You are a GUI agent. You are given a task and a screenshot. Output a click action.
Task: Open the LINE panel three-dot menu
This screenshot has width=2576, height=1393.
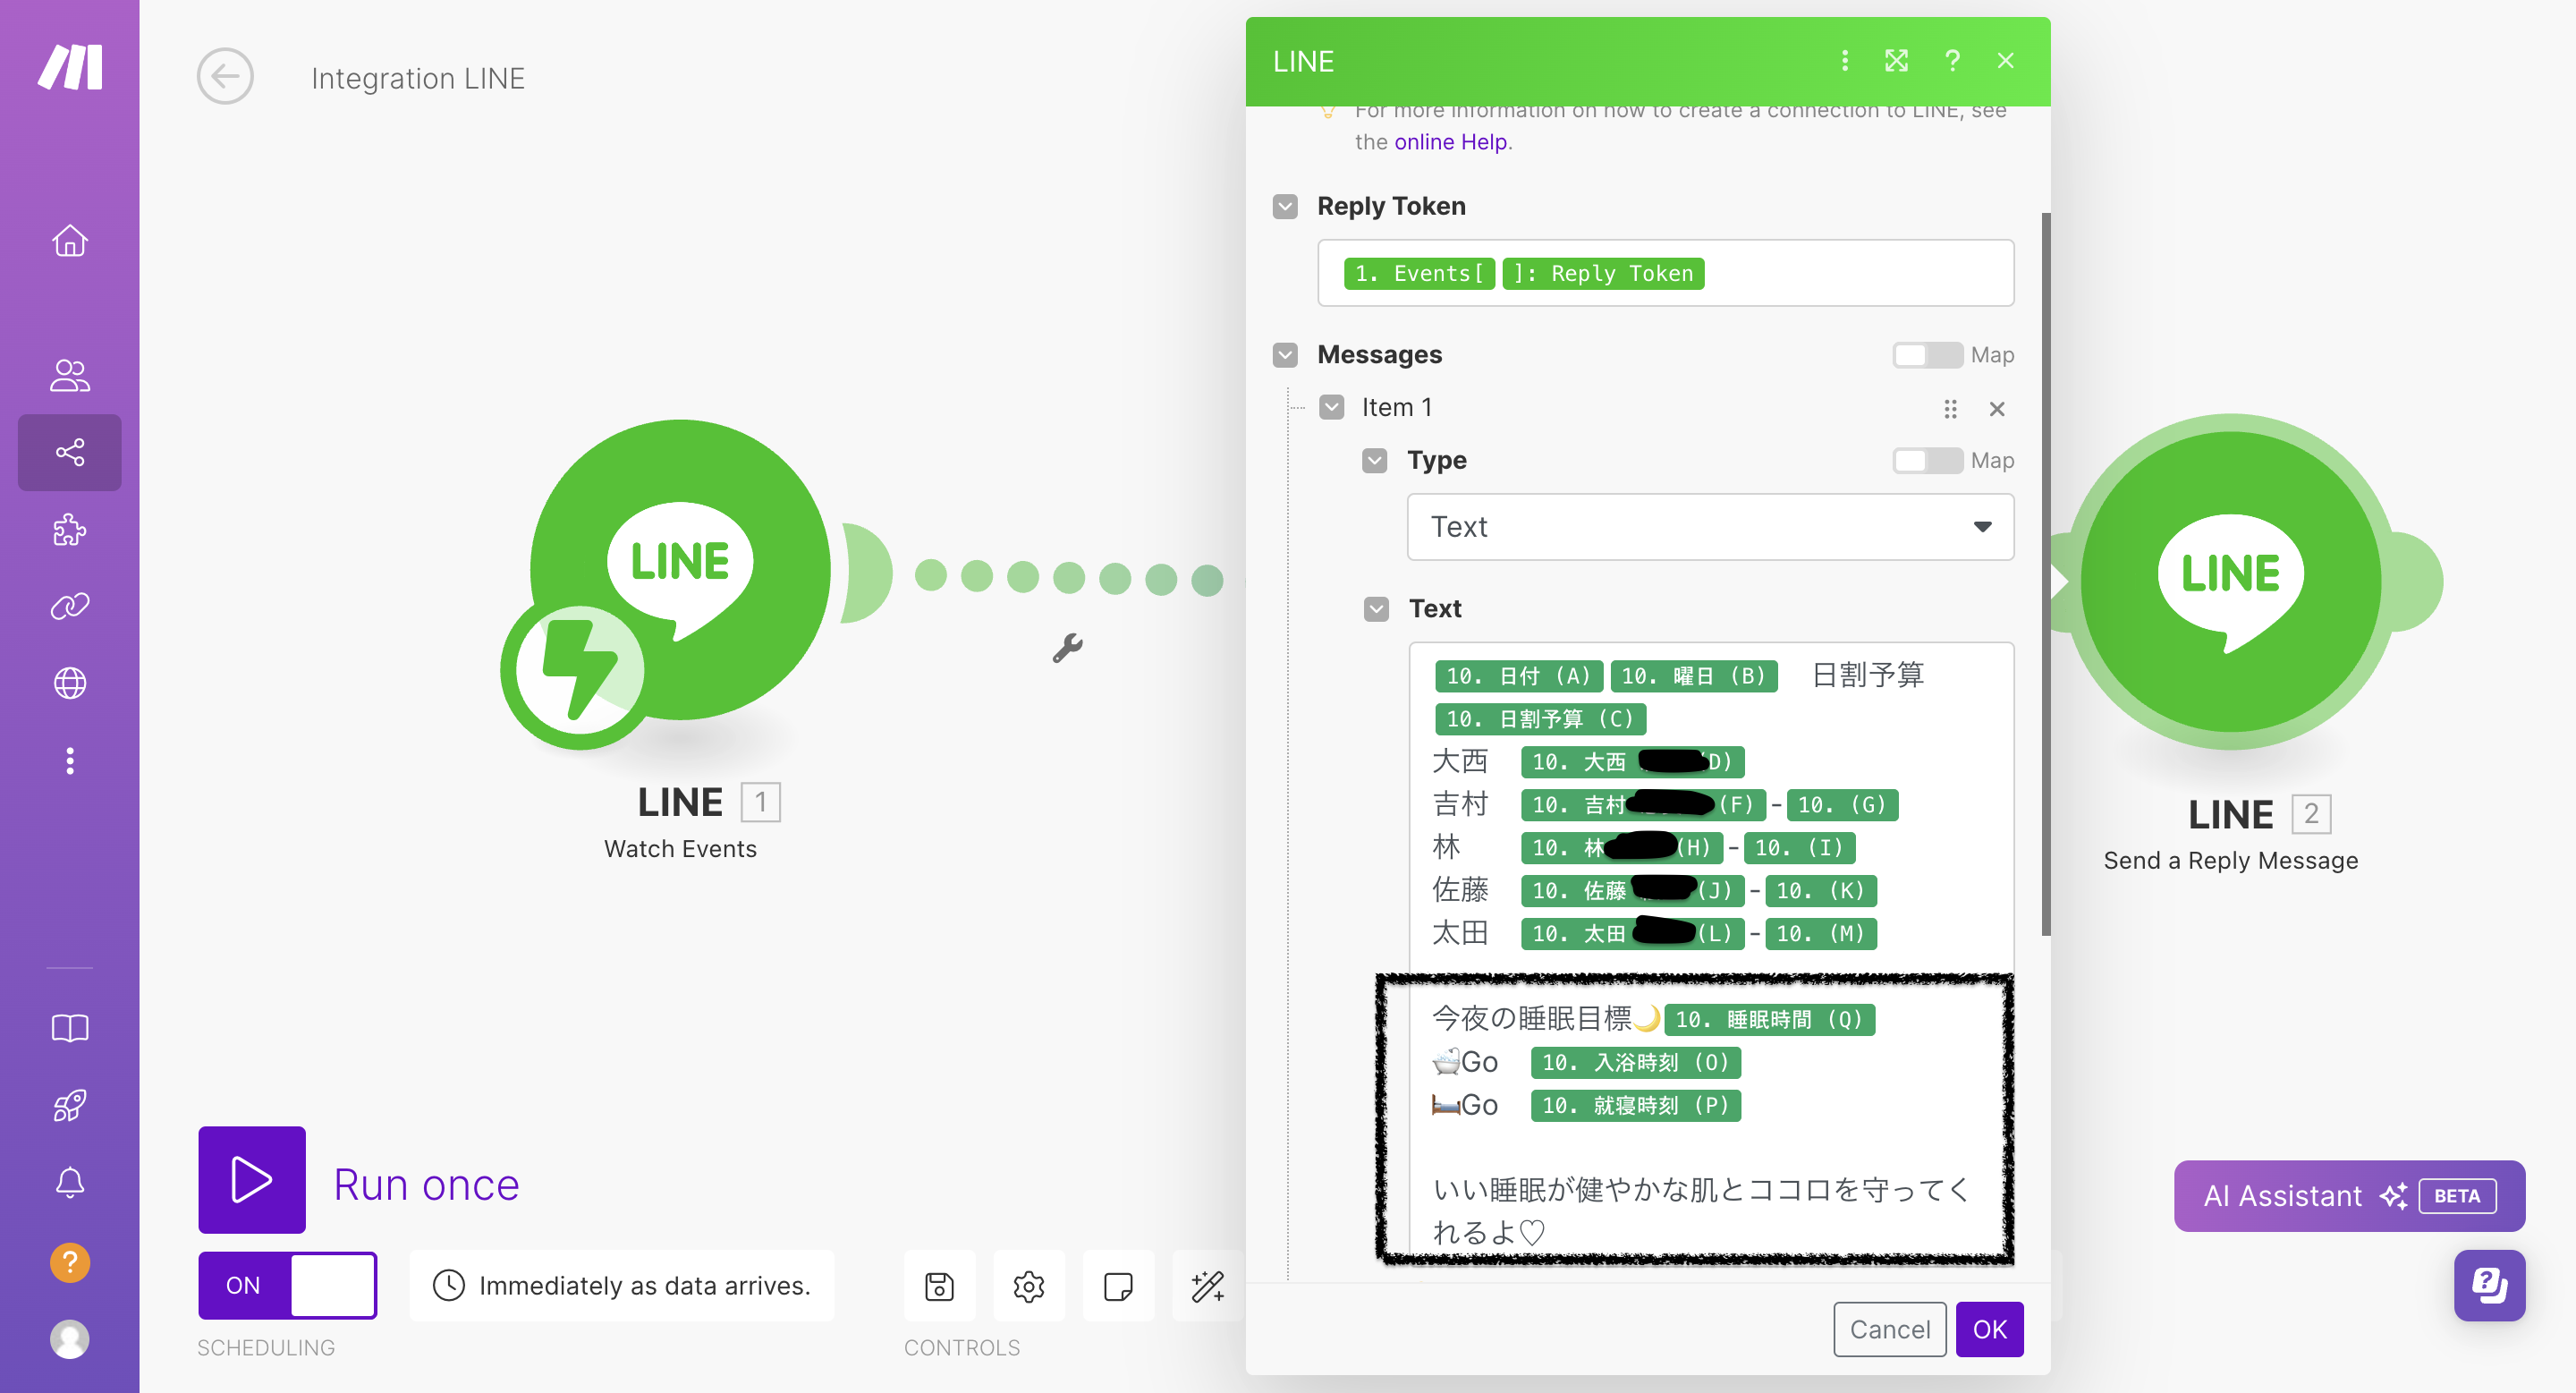pyautogui.click(x=1844, y=61)
